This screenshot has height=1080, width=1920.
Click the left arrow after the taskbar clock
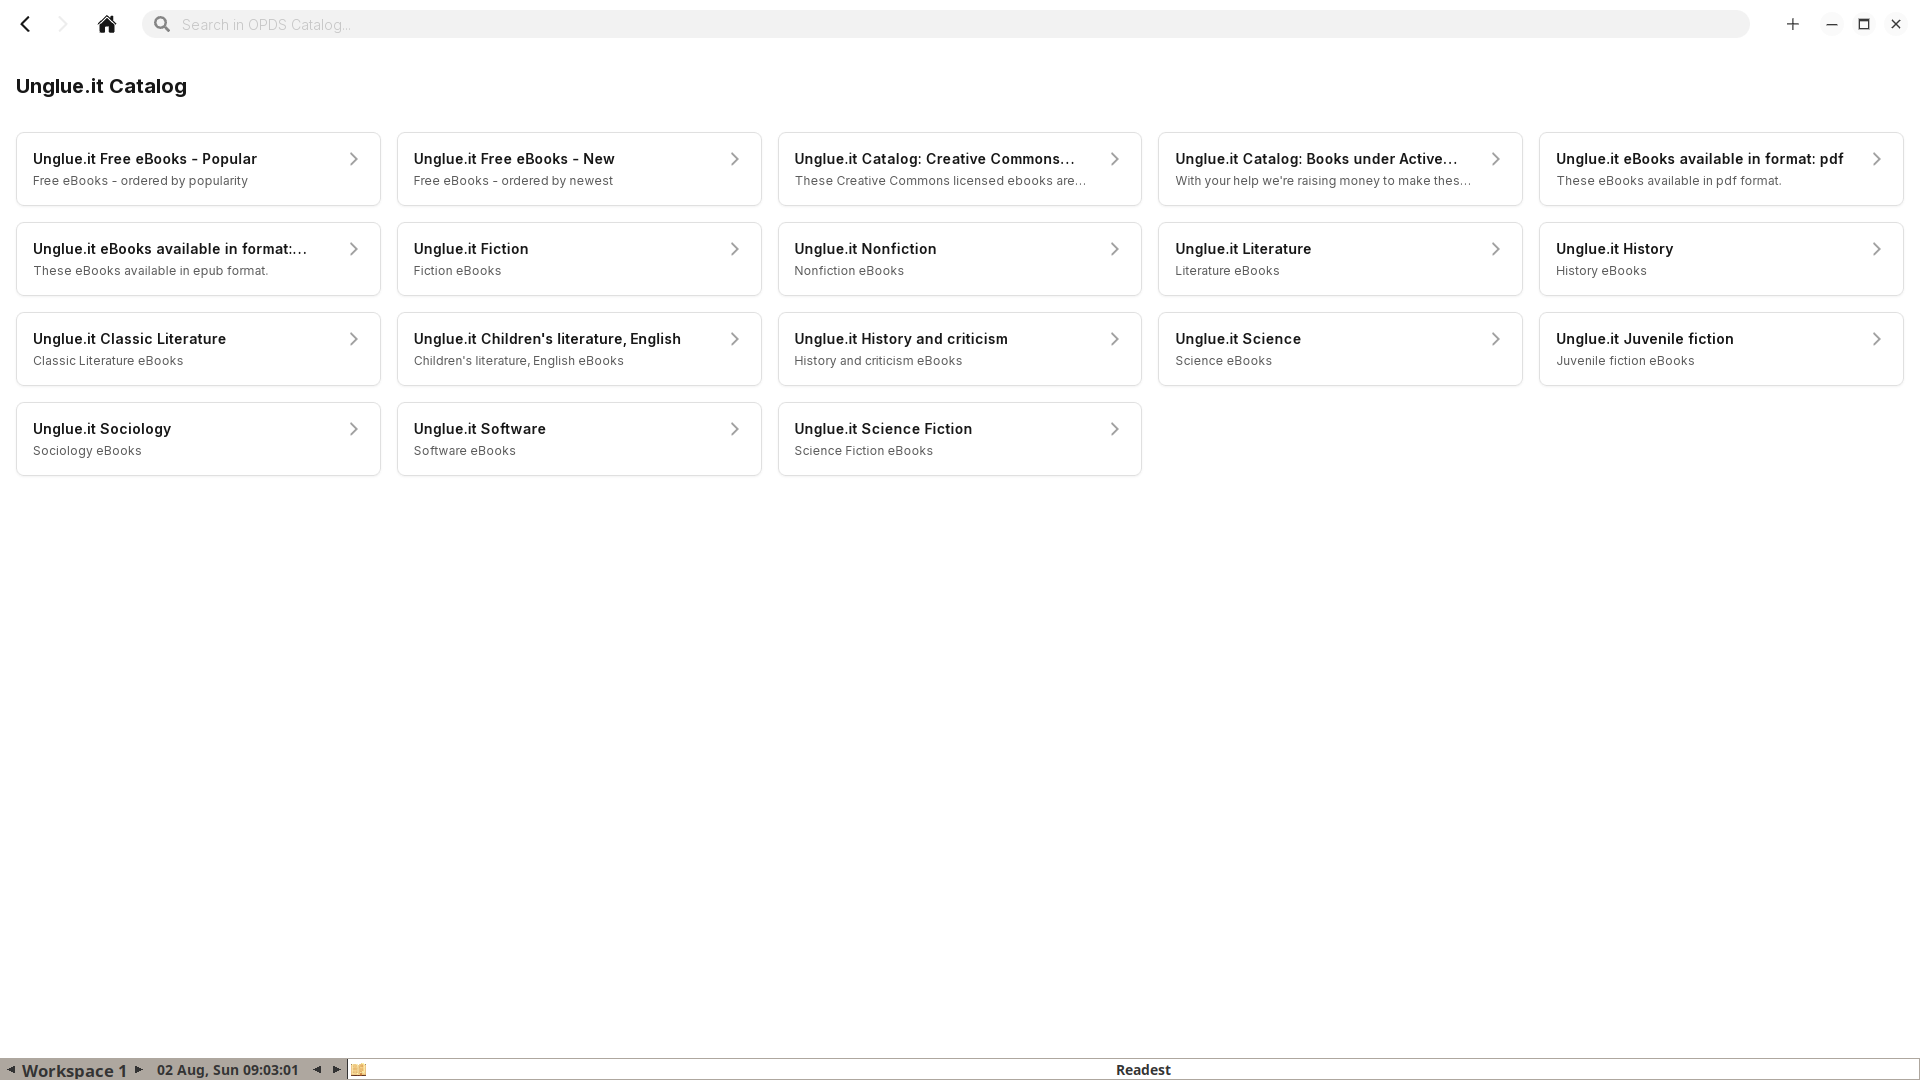point(317,1070)
